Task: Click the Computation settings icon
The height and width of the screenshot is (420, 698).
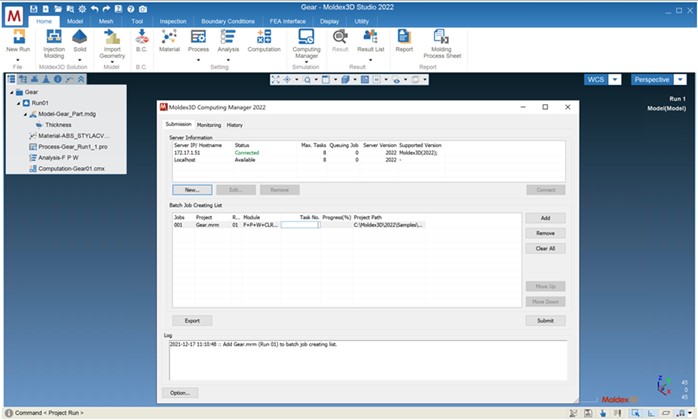Action: (264, 37)
